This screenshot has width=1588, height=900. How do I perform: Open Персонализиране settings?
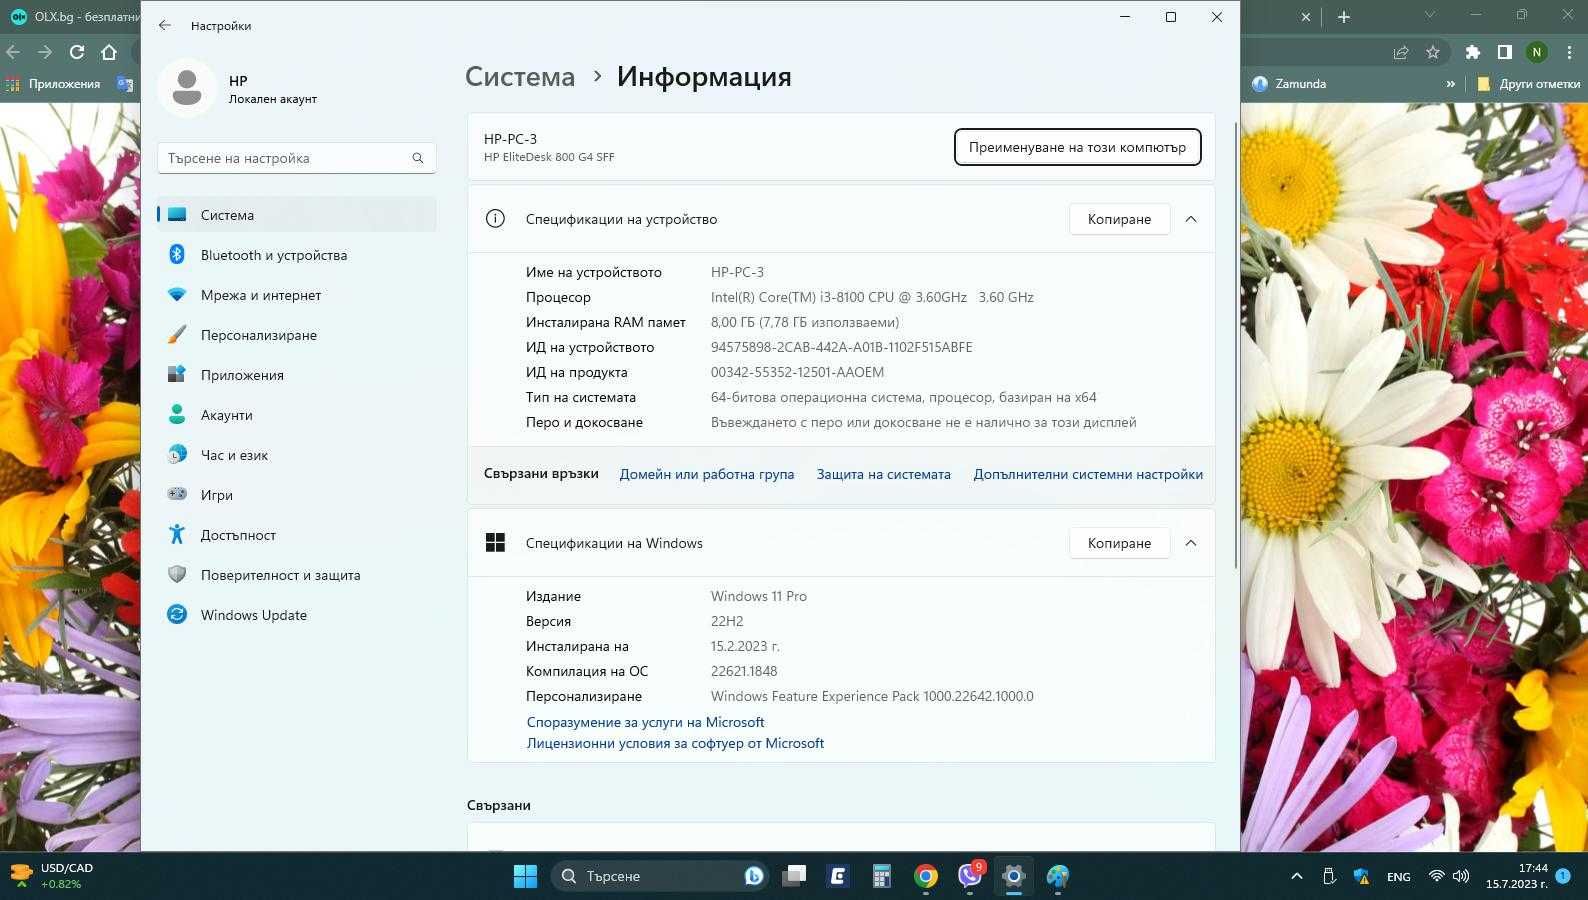(x=296, y=335)
